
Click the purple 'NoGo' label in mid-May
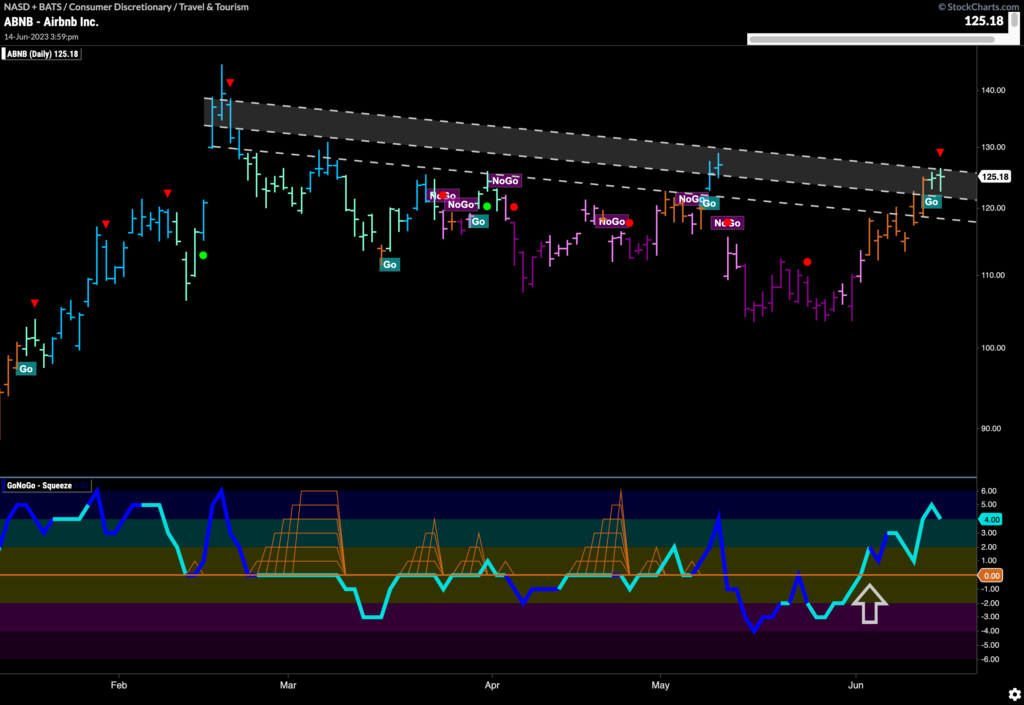coord(728,222)
